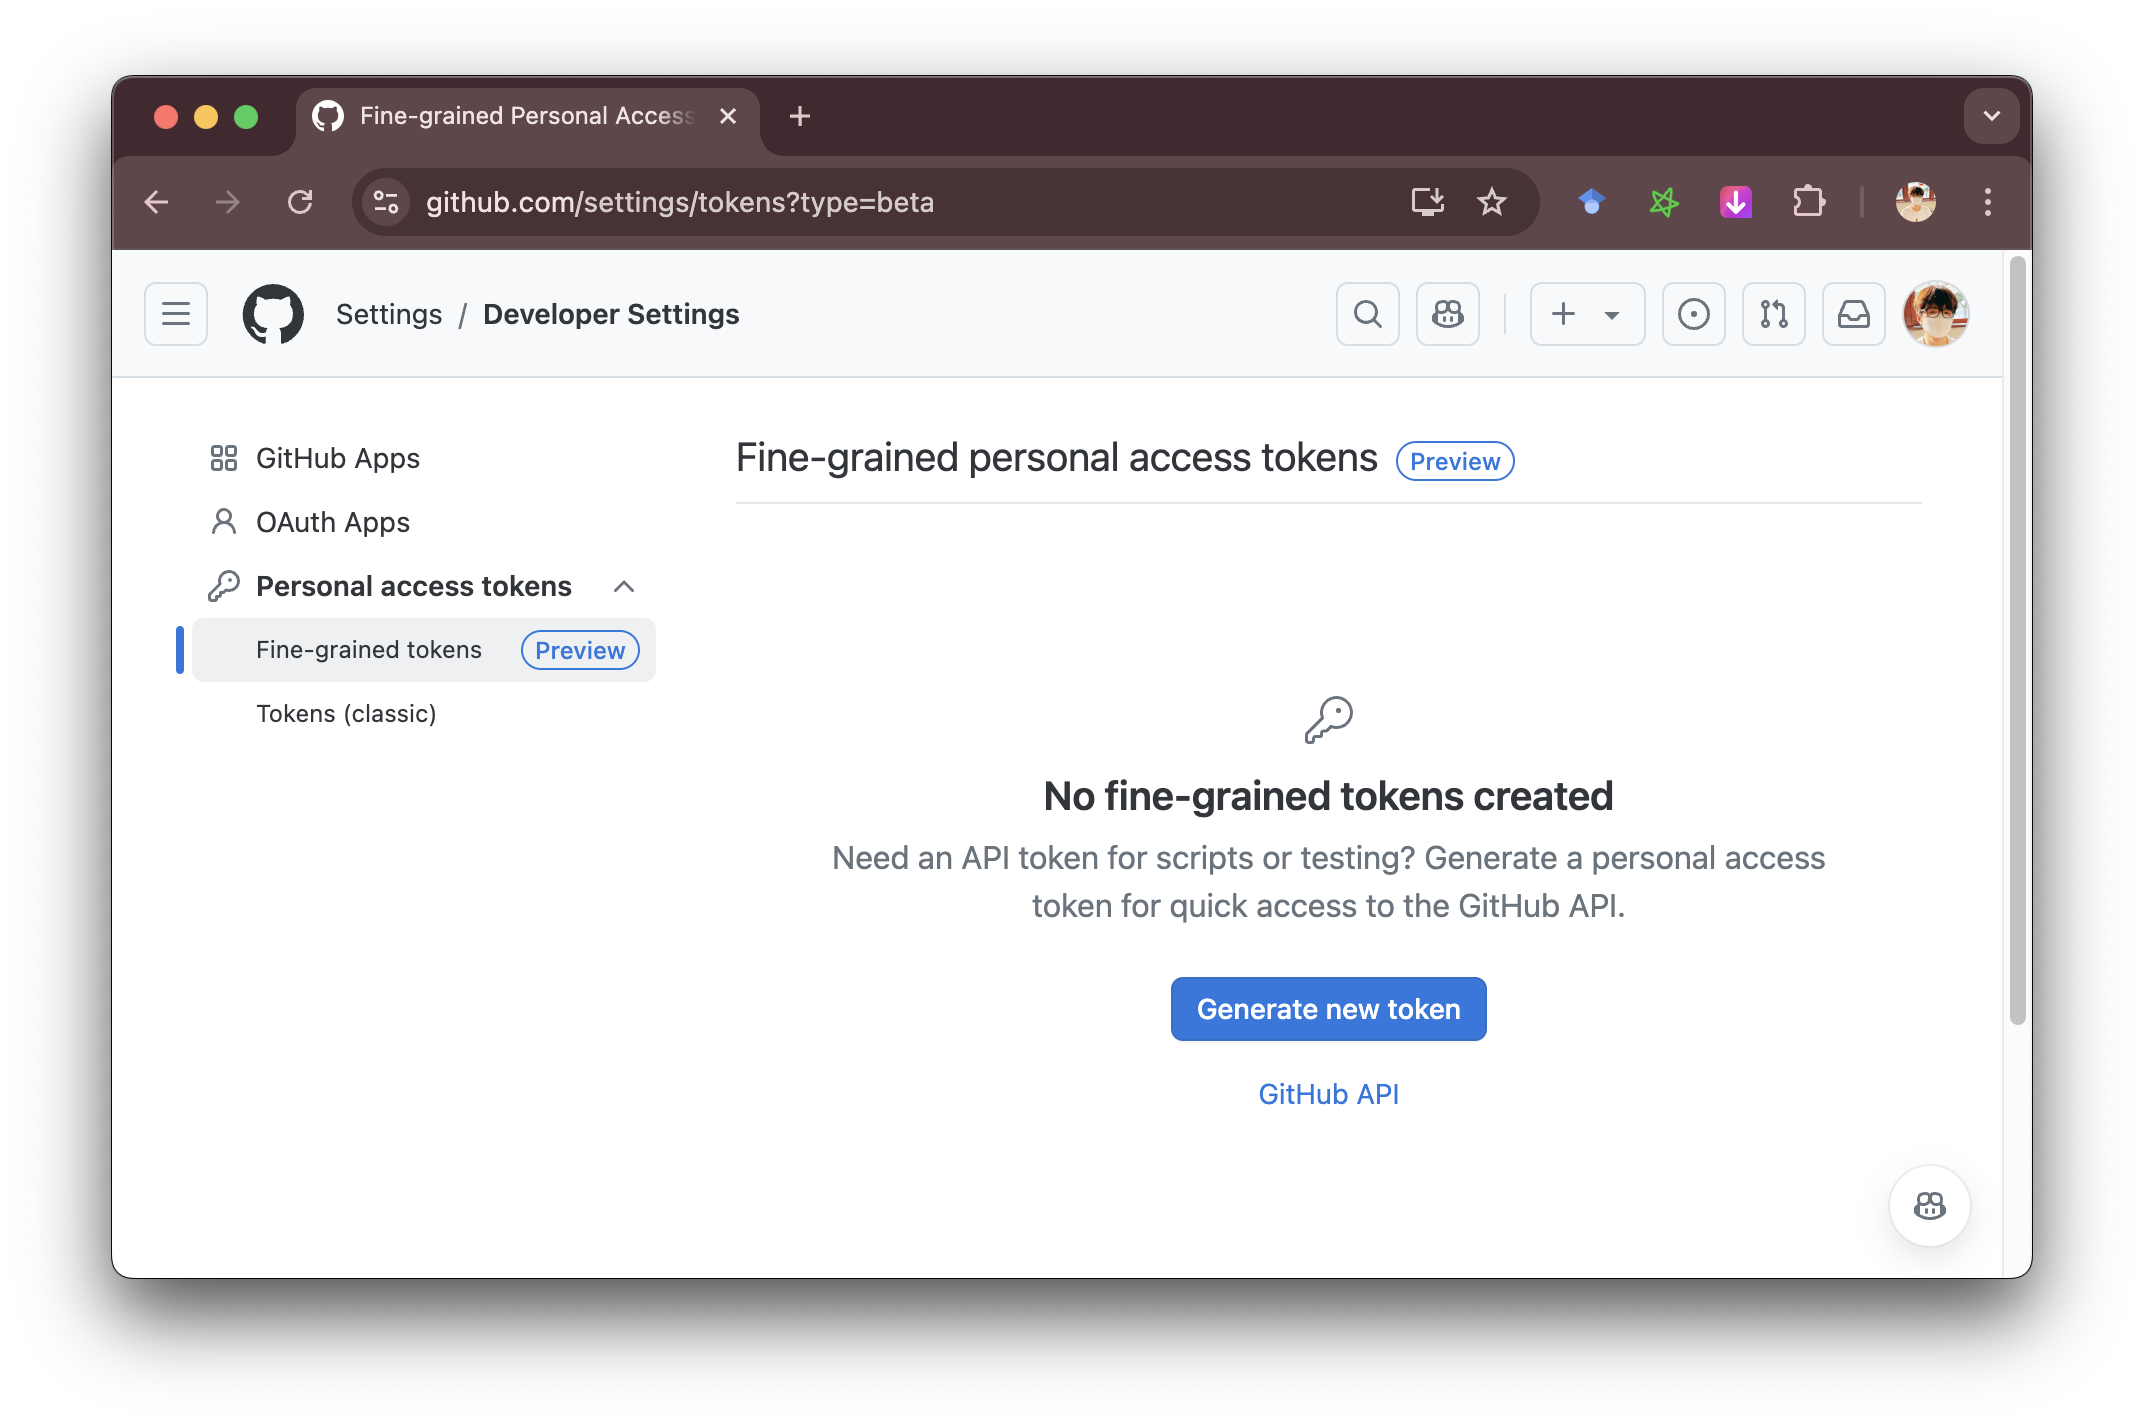This screenshot has width=2144, height=1426.
Task: Click the Settings breadcrumb link
Action: point(389,314)
